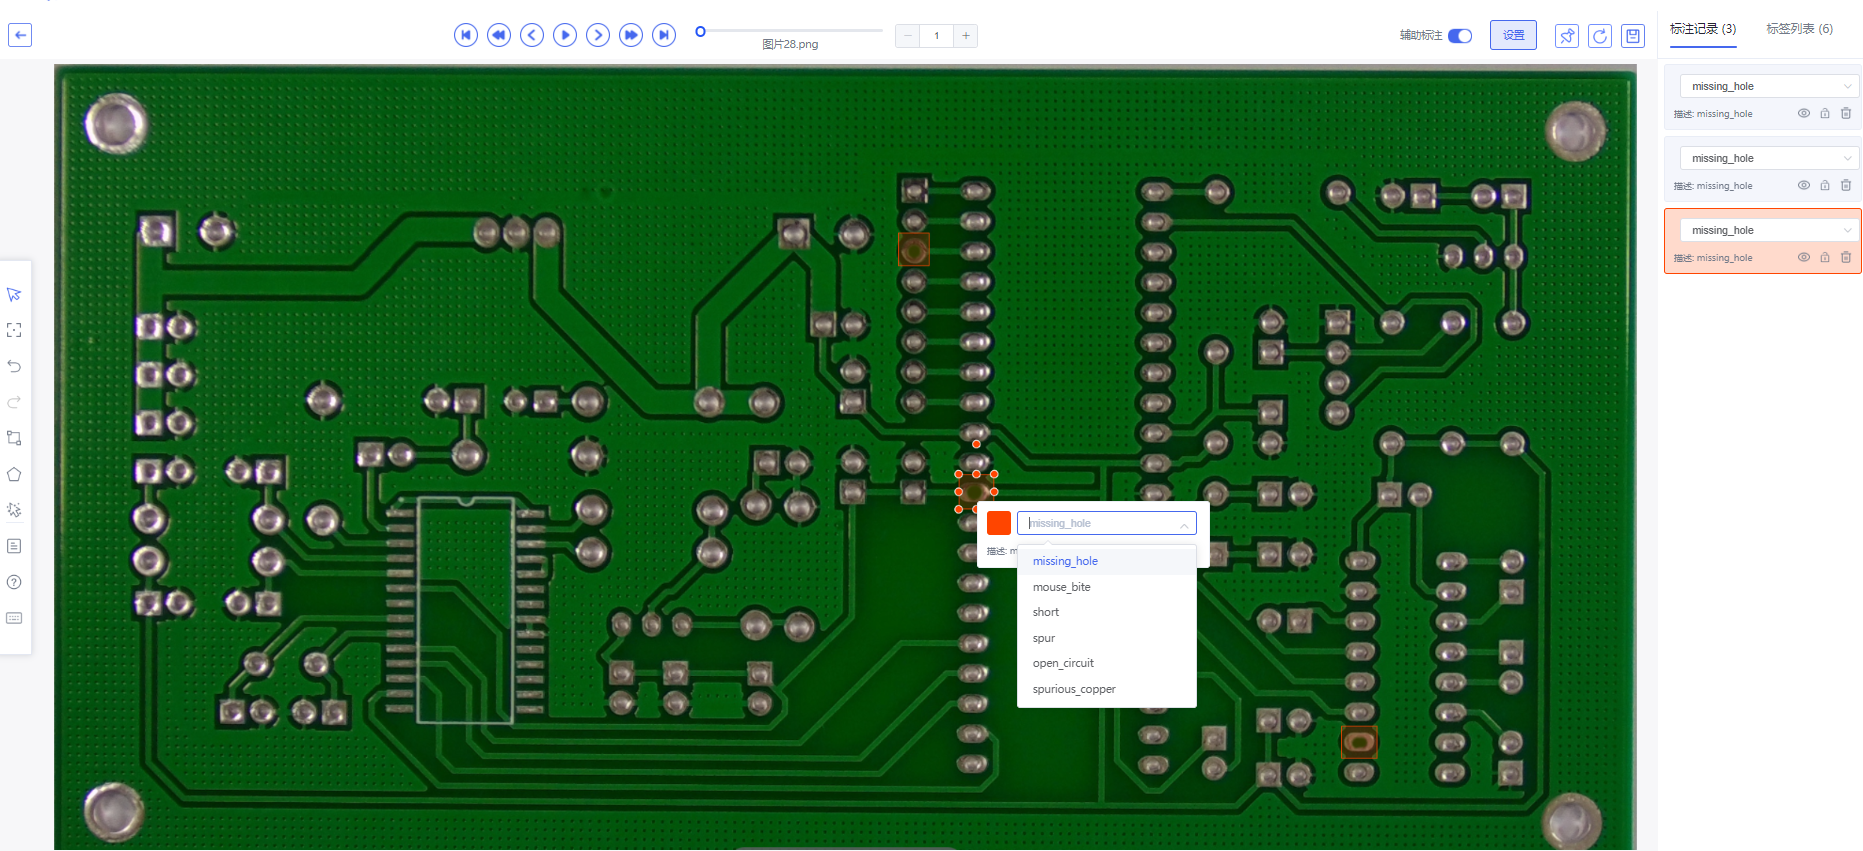Click the filename 图片28.png label
The width and height of the screenshot is (1863, 851).
click(x=790, y=44)
